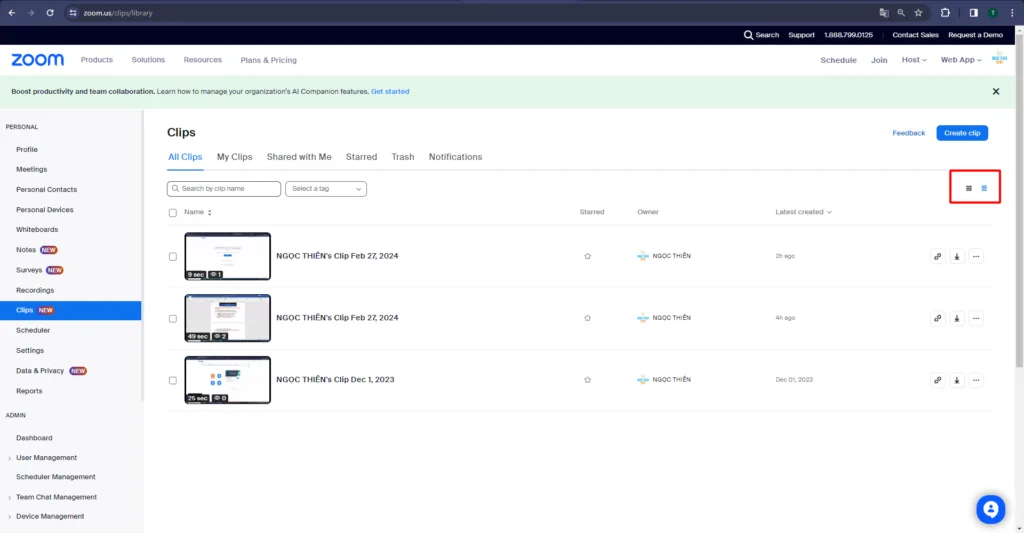Open more options for second clip
Screen dimensions: 1024x533
pos(976,318)
